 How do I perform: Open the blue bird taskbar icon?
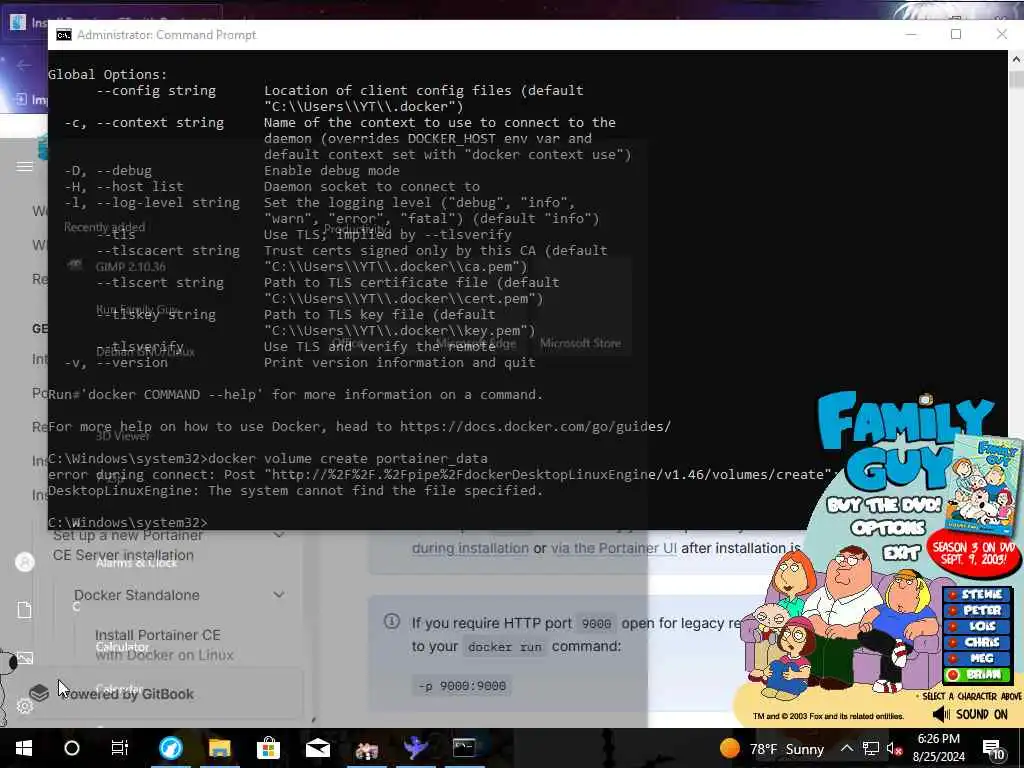coord(415,748)
